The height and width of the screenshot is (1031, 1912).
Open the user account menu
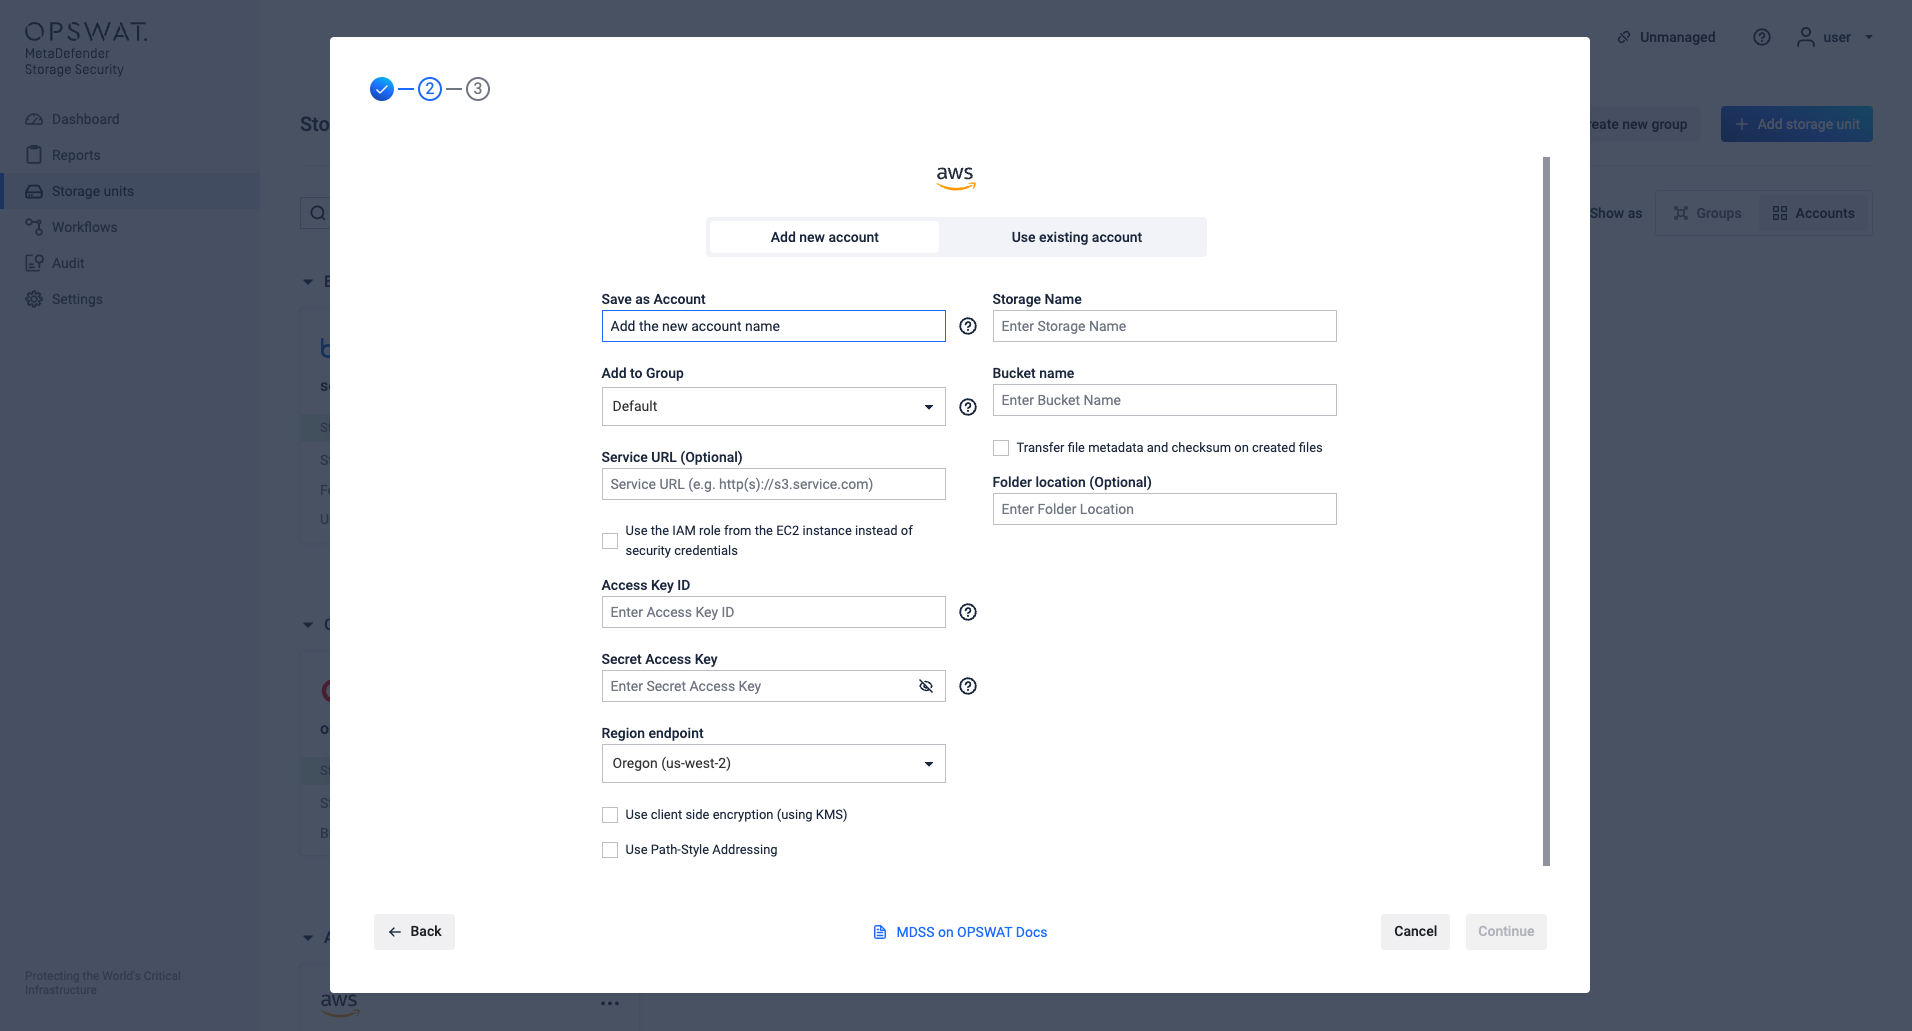click(x=1835, y=37)
